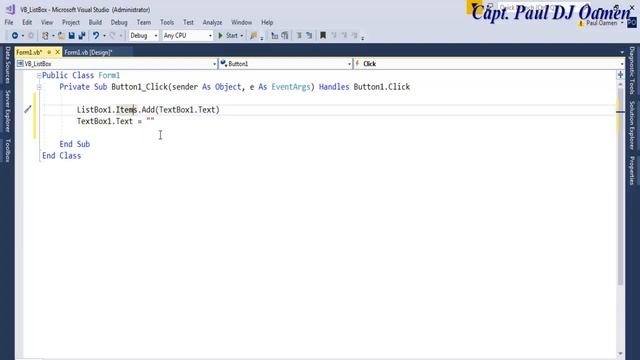Open the Window menu
Viewport: 640px width, 360px height.
click(242, 22)
